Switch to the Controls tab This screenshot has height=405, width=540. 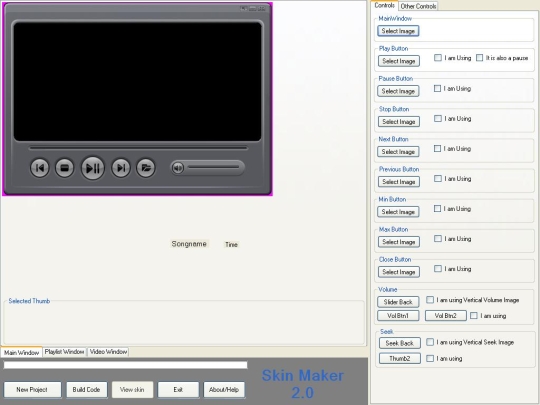click(x=384, y=6)
